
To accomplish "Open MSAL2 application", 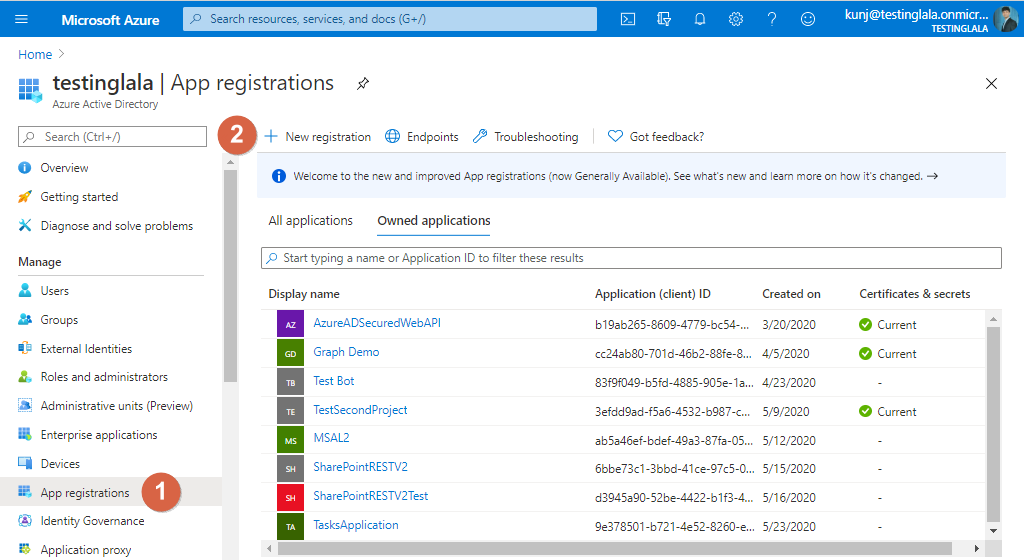I will pyautogui.click(x=331, y=437).
